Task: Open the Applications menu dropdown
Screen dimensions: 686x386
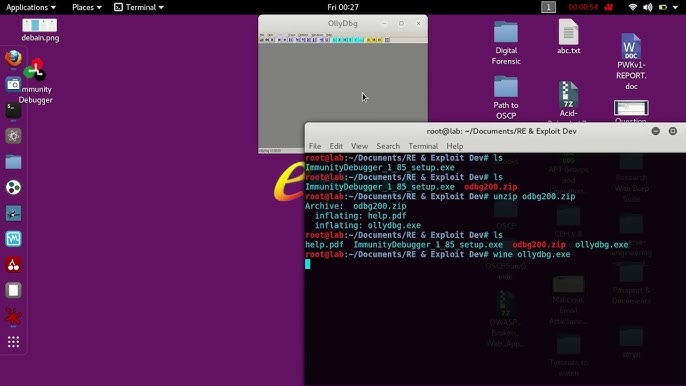Action: coord(31,7)
